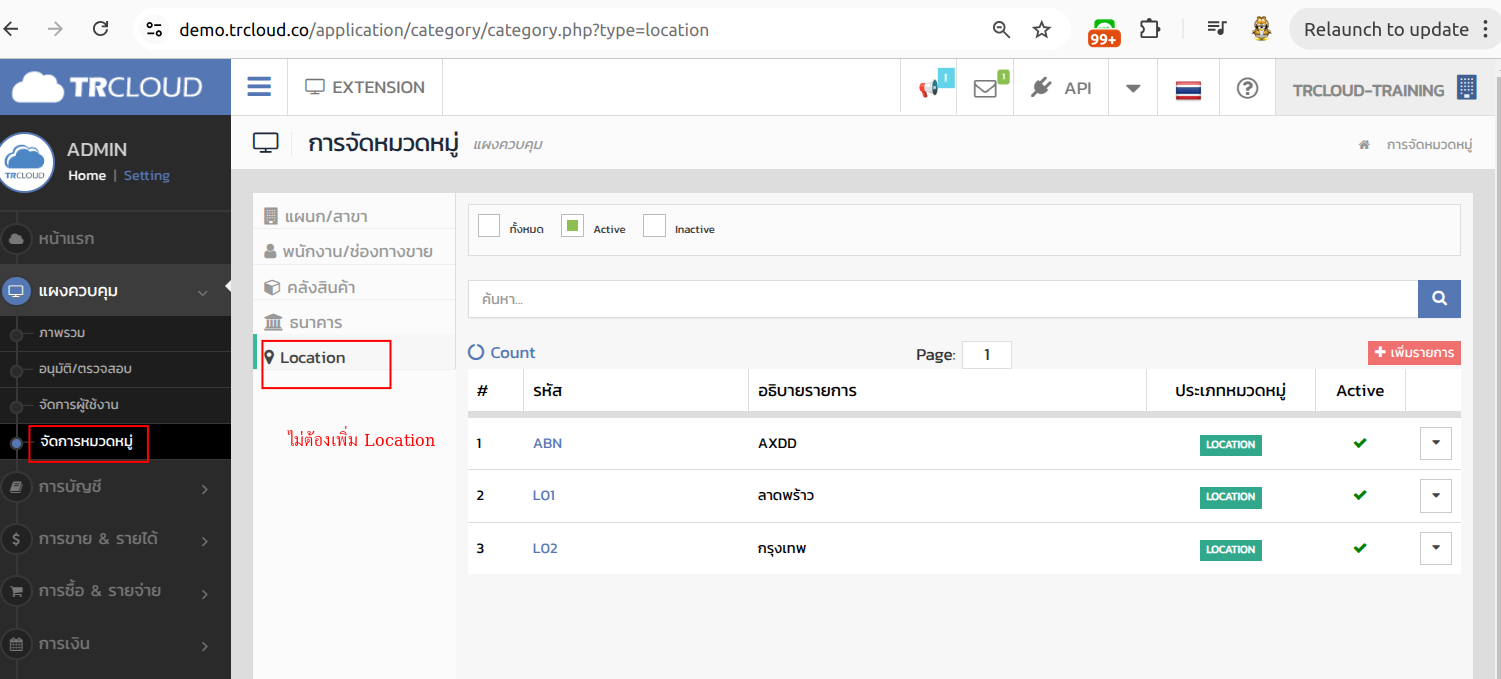Click the Page number field
Screen dimensions: 1501x679
(986, 354)
